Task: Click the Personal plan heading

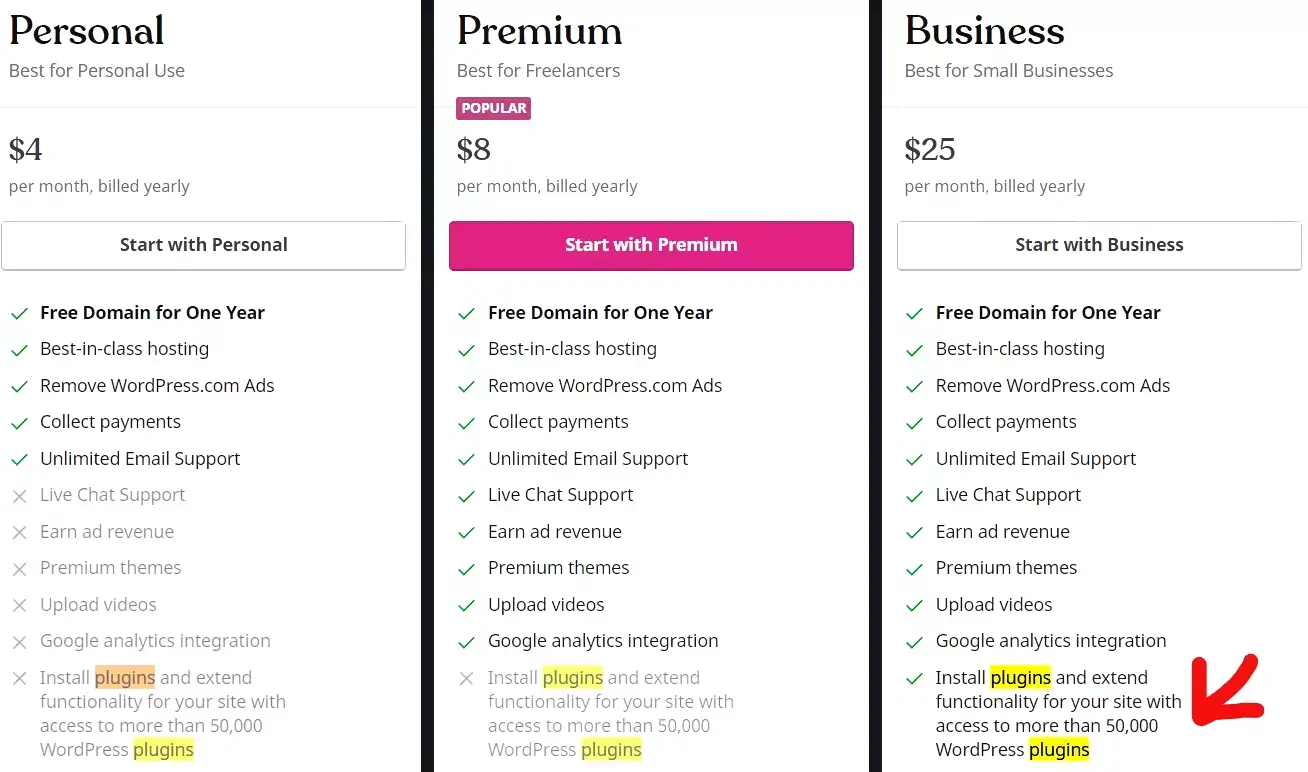Action: (86, 31)
